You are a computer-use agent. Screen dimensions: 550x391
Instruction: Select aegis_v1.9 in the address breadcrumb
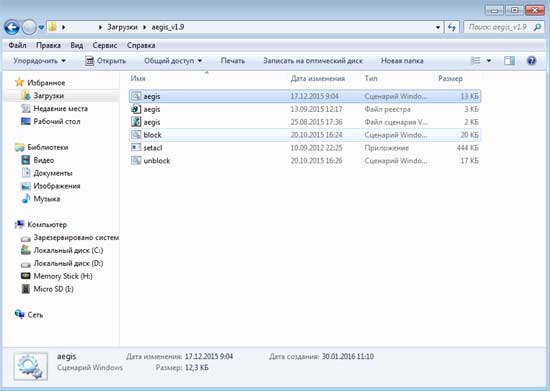point(168,27)
